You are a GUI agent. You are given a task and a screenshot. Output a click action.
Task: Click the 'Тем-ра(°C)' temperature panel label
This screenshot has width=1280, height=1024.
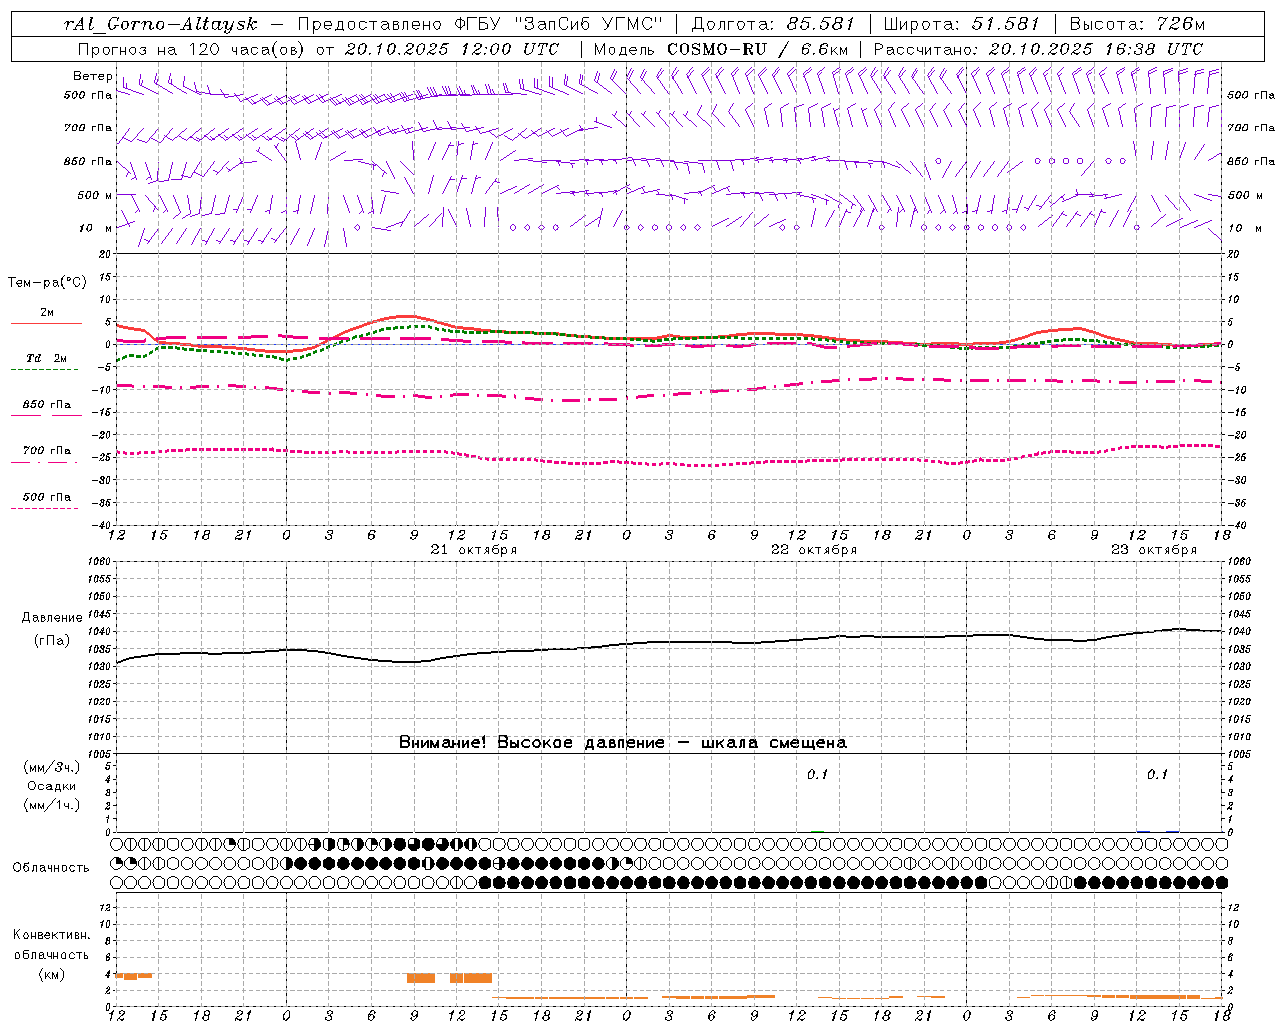coord(47,283)
